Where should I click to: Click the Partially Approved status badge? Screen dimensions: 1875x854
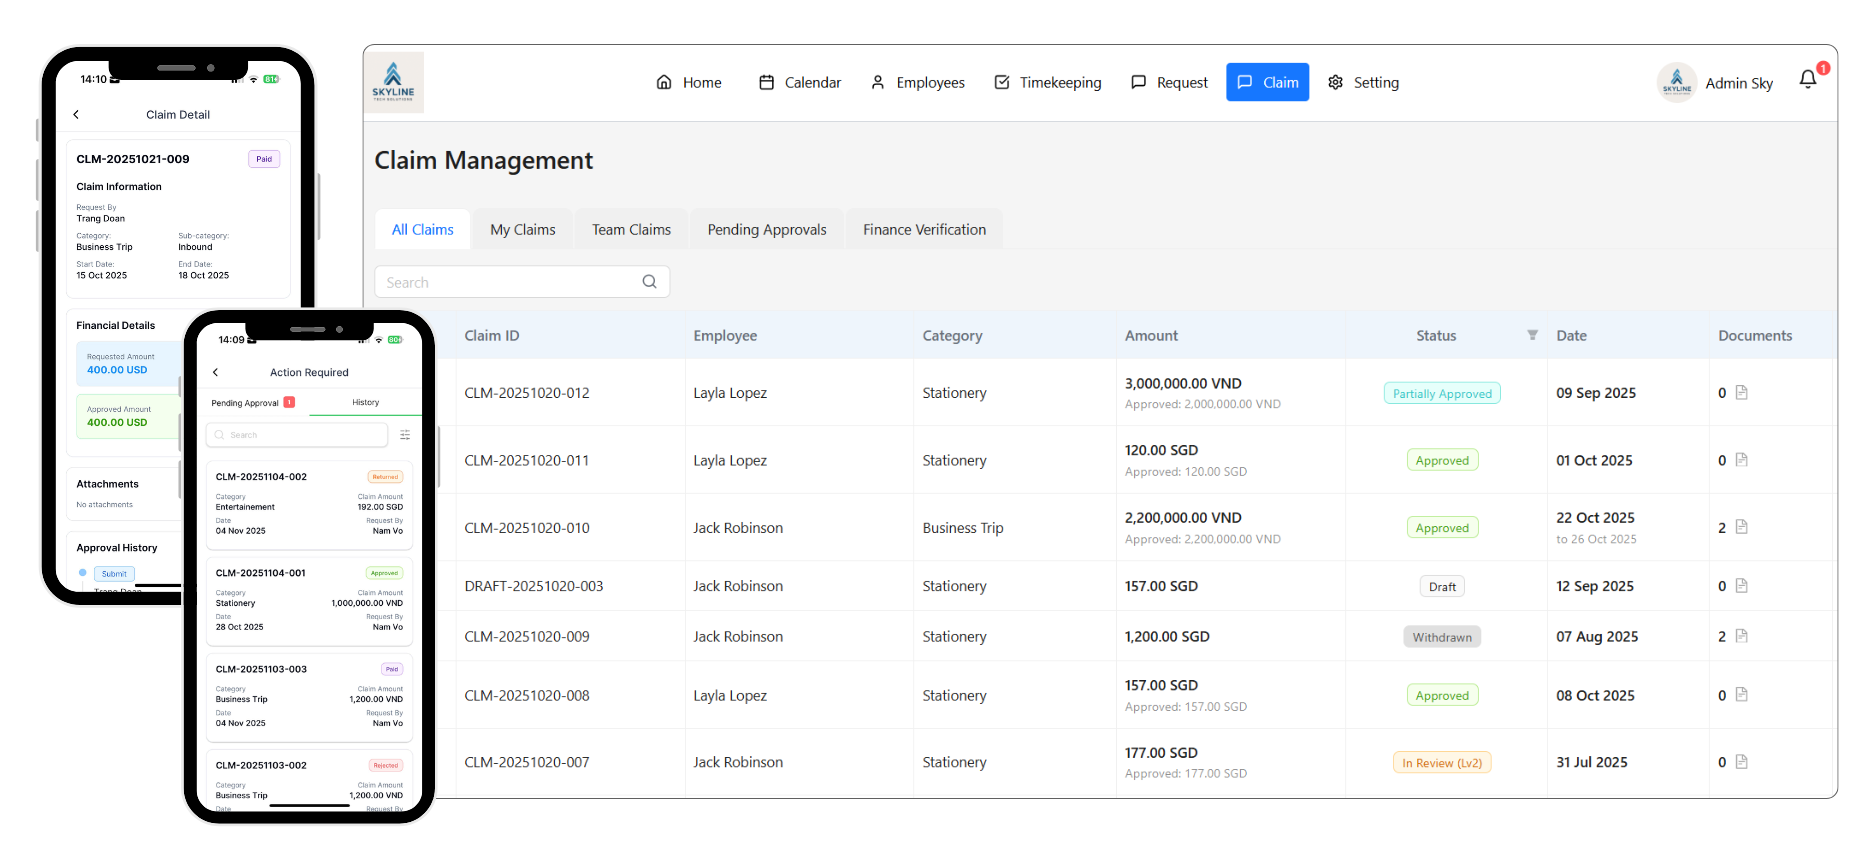pos(1442,394)
